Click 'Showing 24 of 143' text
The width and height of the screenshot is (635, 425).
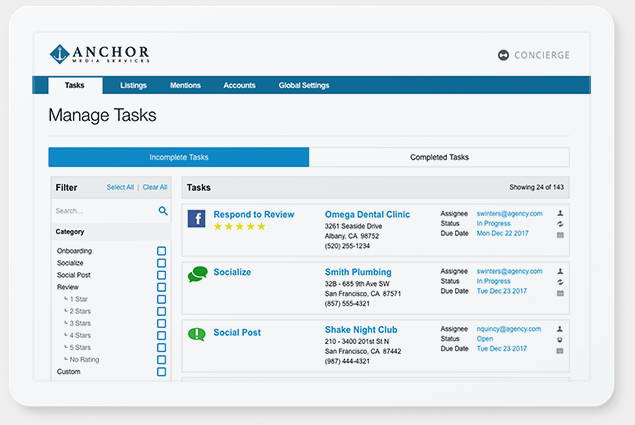[536, 187]
